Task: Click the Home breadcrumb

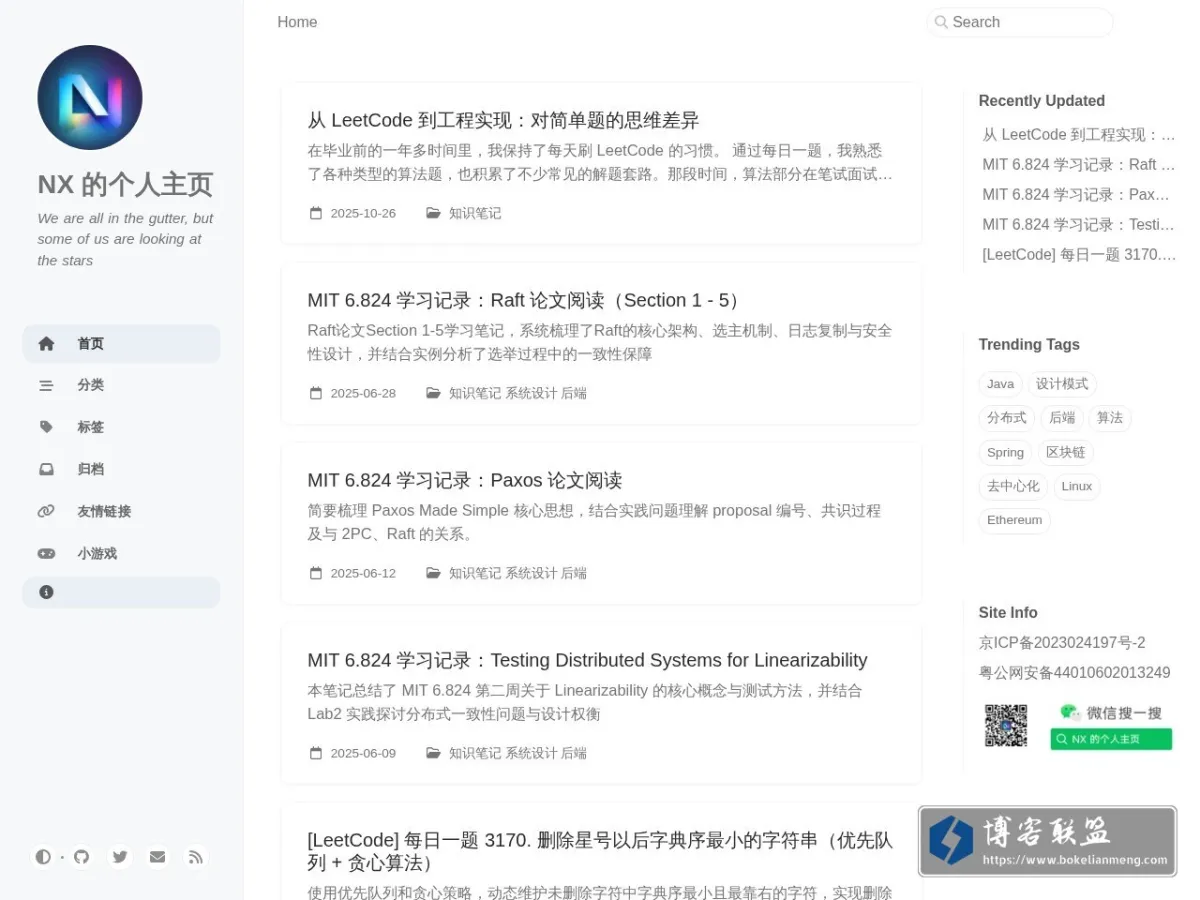Action: coord(297,22)
